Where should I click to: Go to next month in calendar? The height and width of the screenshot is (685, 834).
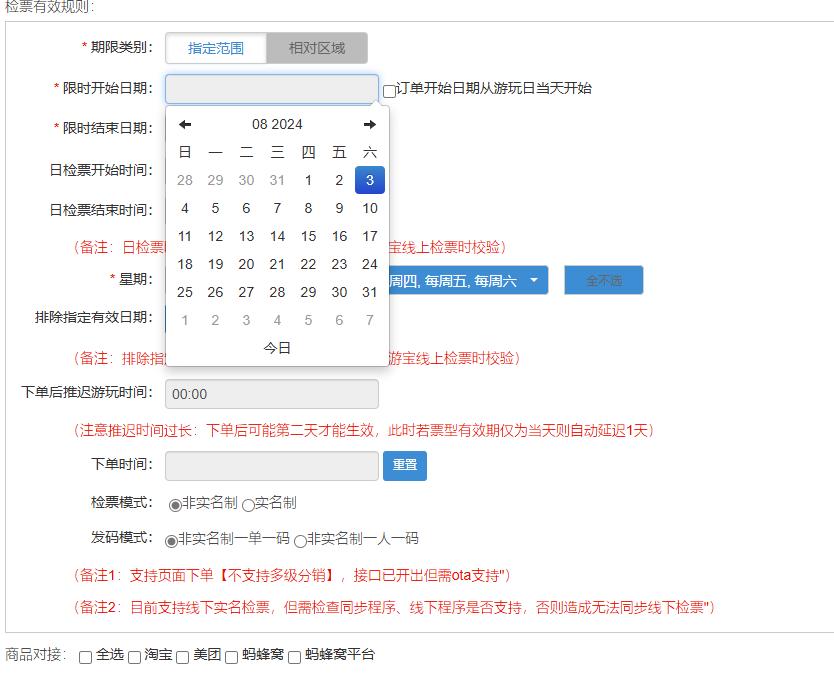[370, 124]
